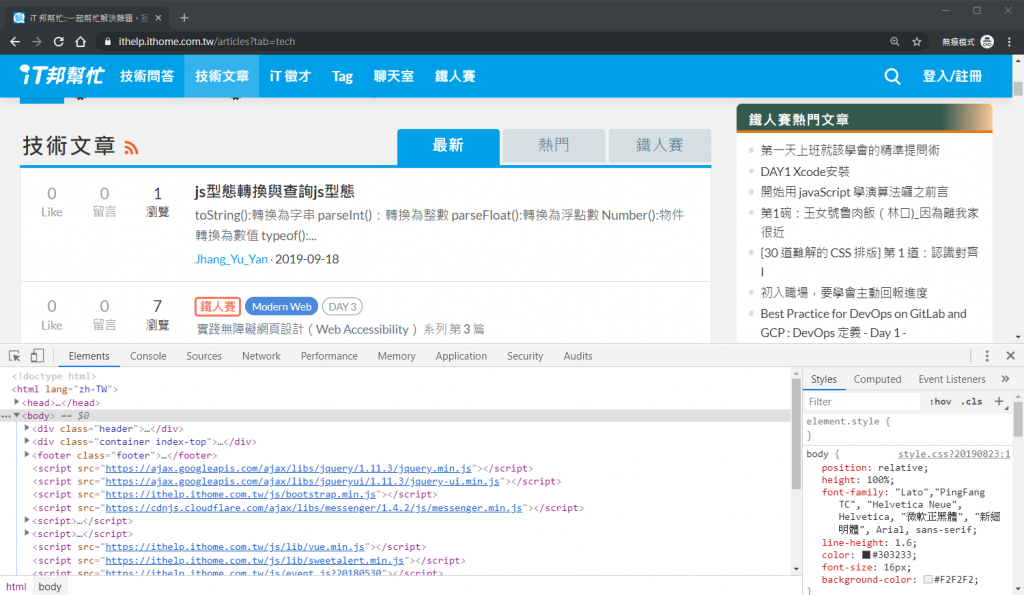Screen dimensions: 1024x595
Task: Open the incognito profile icon
Action: [x=987, y=42]
